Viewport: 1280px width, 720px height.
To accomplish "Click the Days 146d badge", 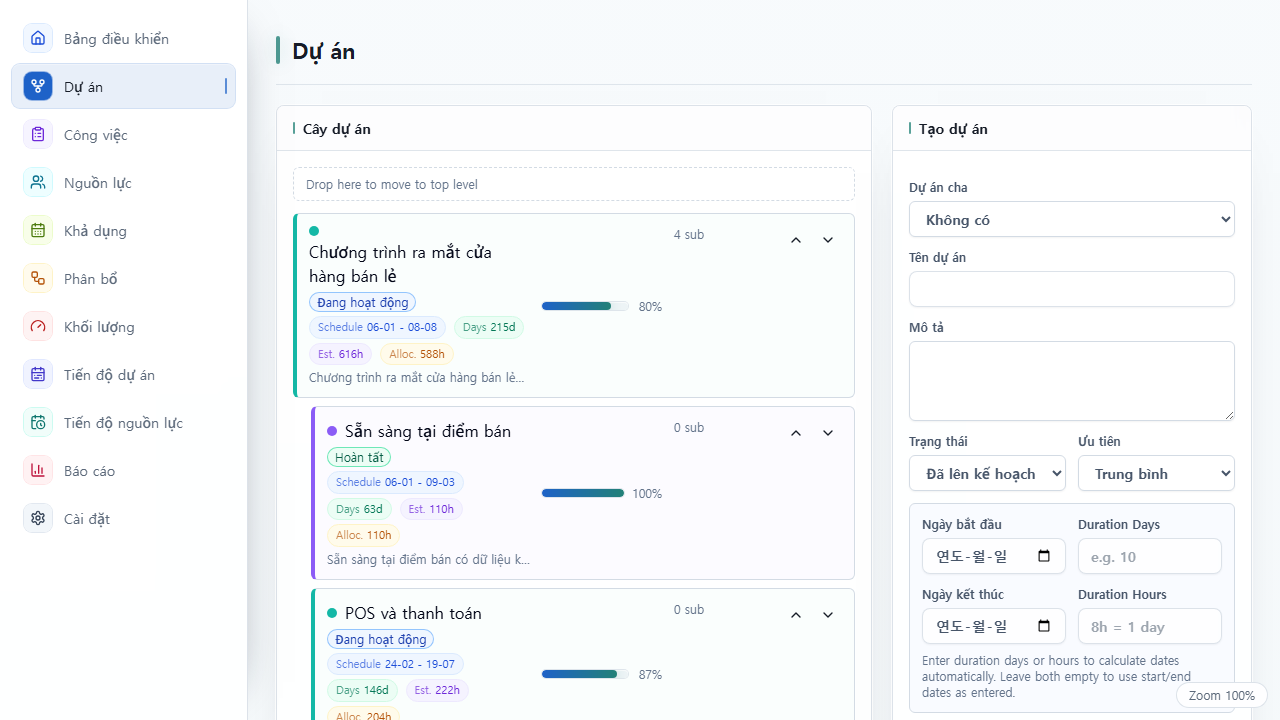I will [x=362, y=690].
